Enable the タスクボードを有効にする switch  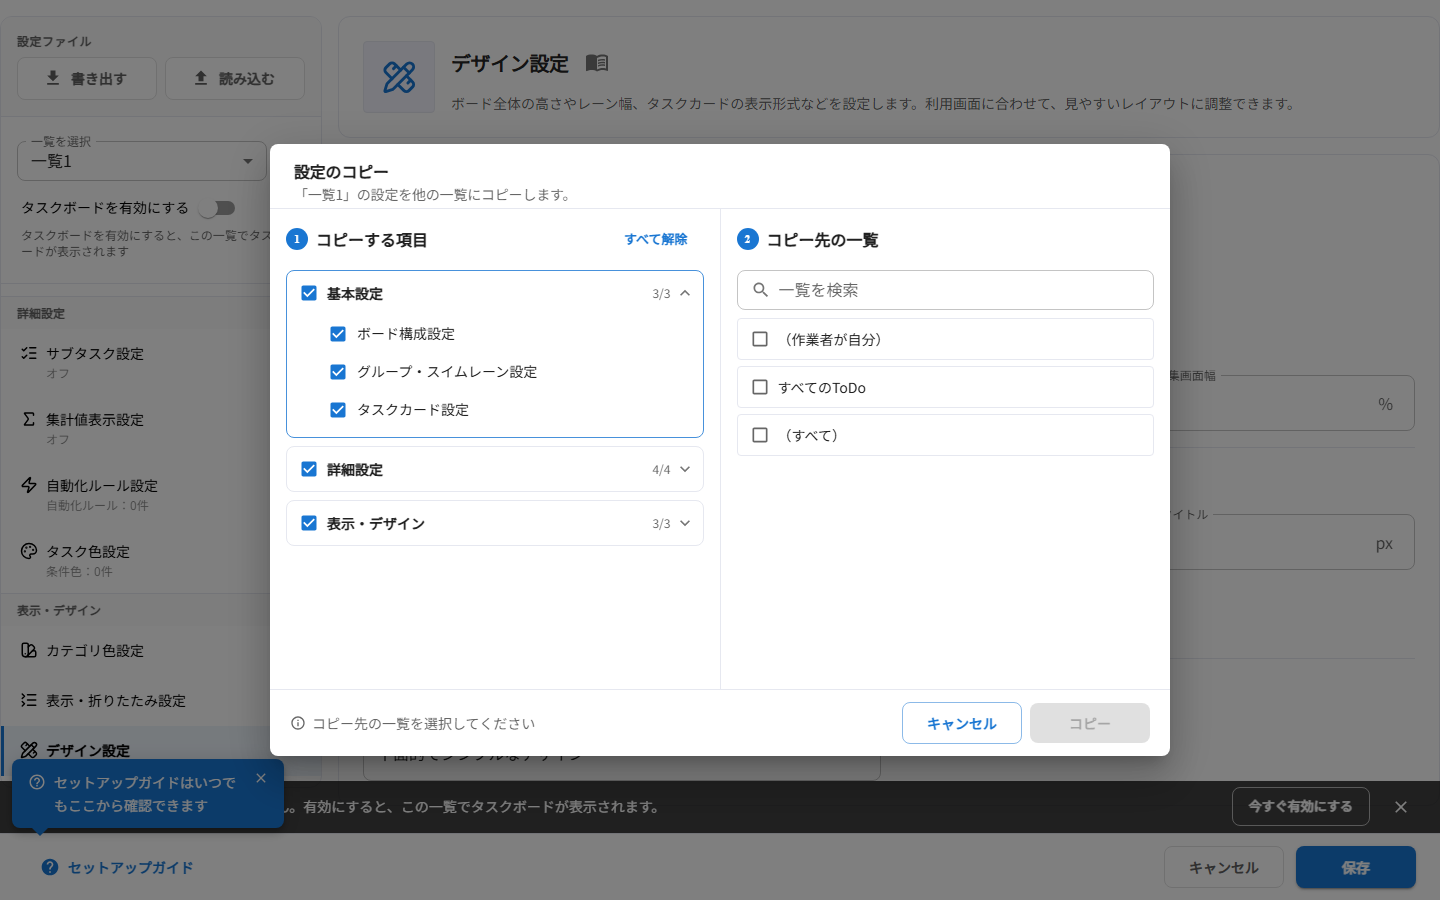pyautogui.click(x=216, y=208)
